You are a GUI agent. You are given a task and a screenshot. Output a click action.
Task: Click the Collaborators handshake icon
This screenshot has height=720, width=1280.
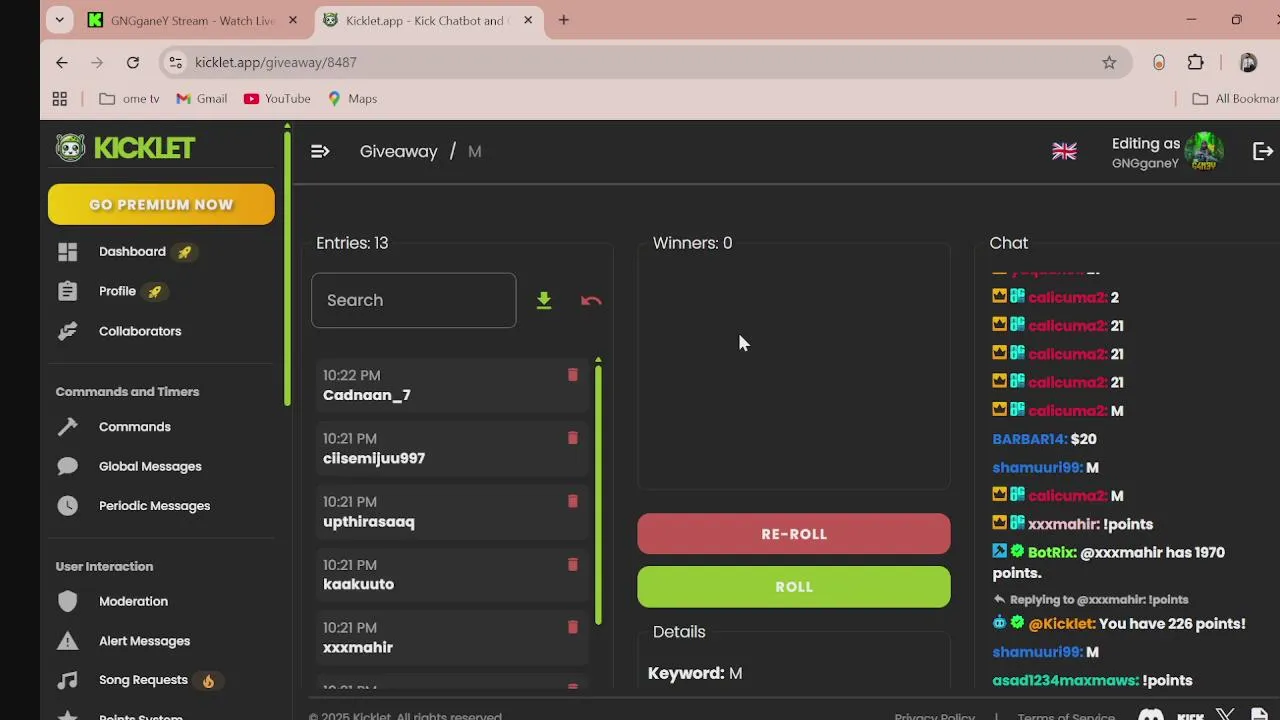67,331
